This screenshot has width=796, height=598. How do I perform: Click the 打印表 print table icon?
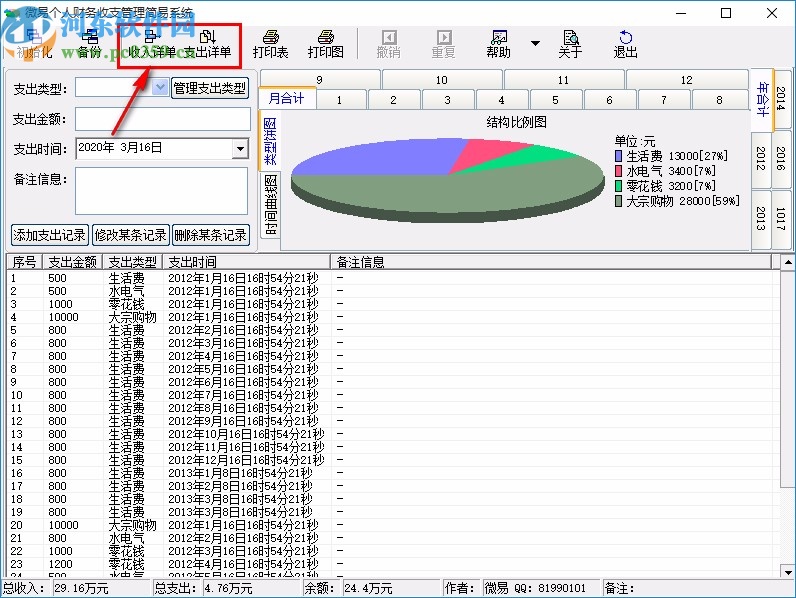[x=271, y=44]
